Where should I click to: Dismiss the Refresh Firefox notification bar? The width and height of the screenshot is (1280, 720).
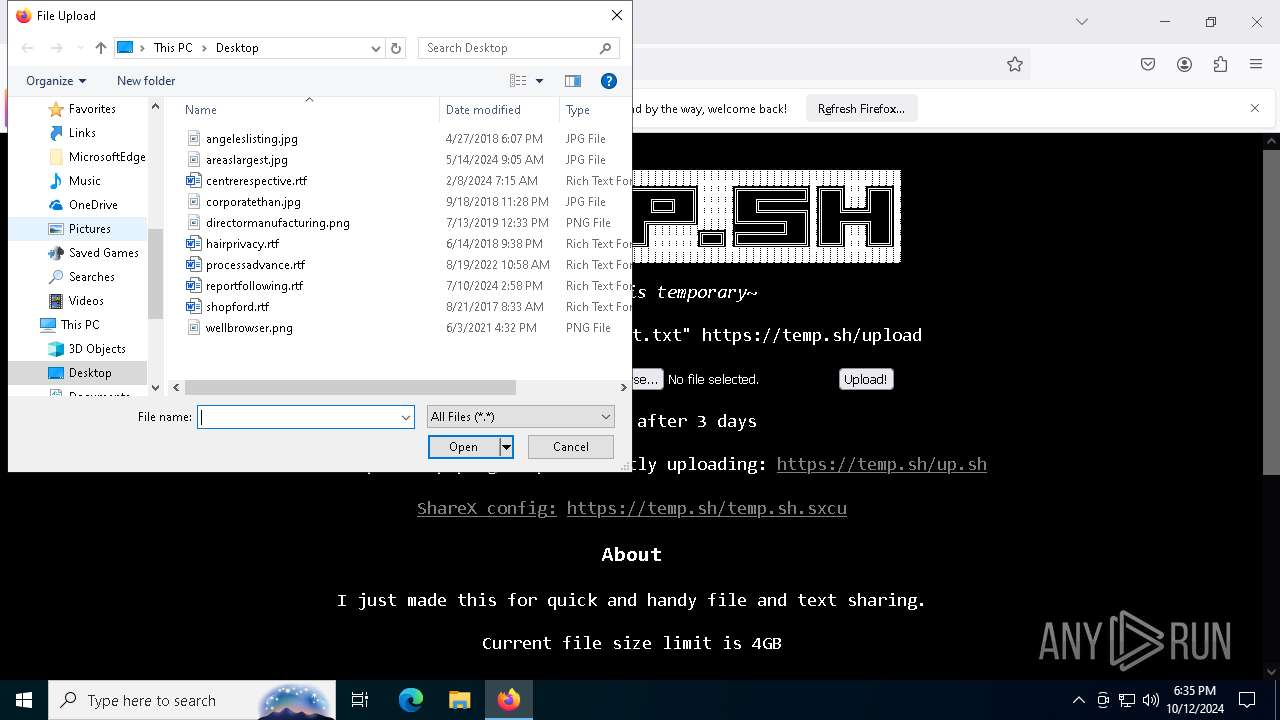click(1255, 108)
